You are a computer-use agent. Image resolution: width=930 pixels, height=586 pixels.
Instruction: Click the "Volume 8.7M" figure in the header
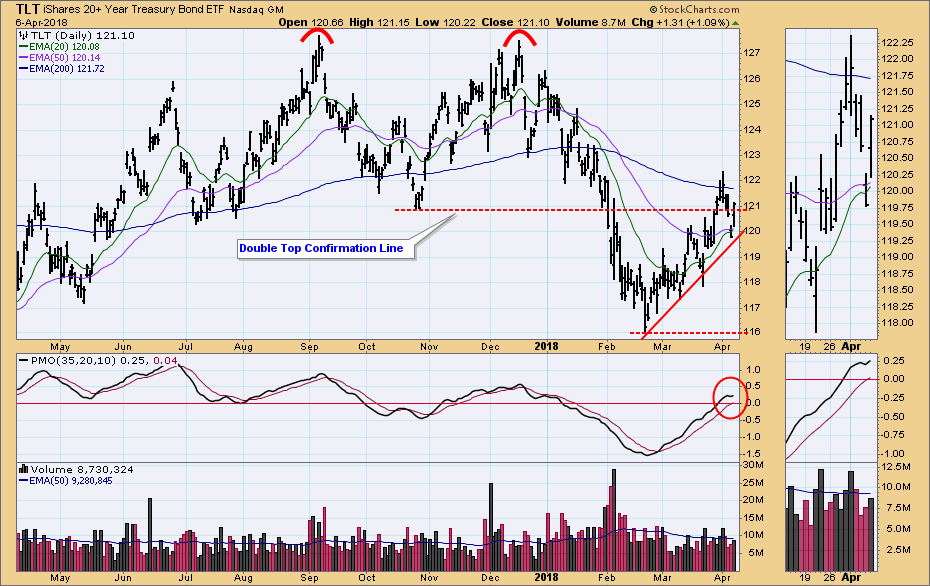[x=589, y=23]
